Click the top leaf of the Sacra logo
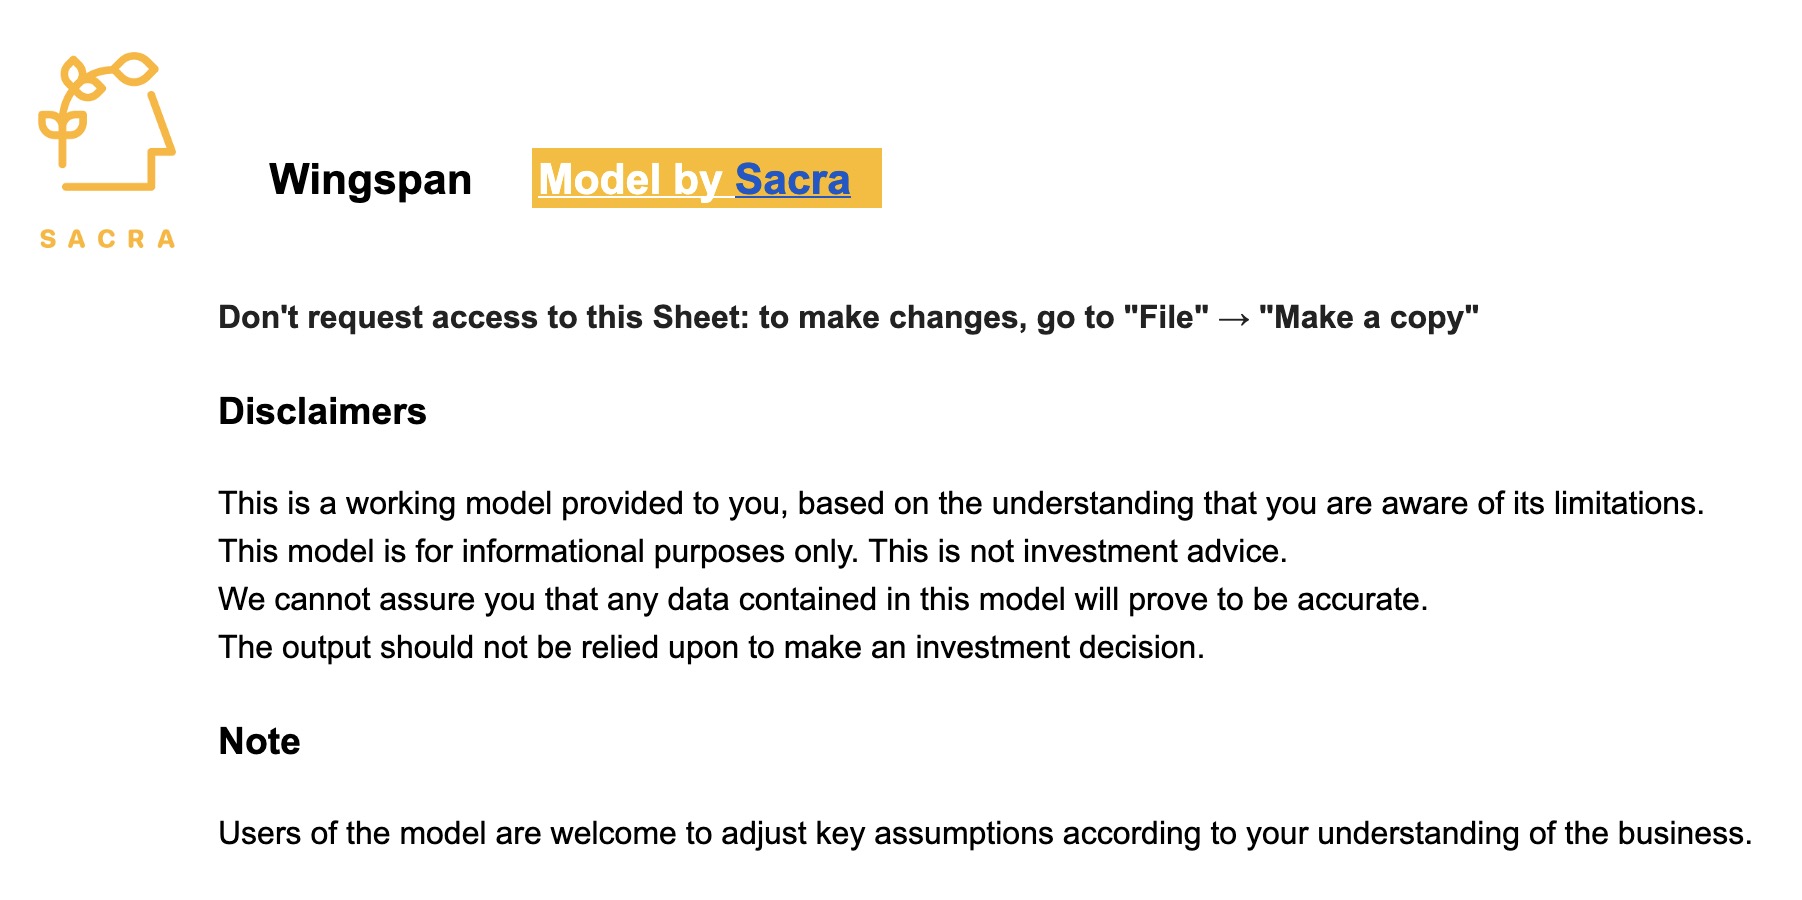Screen dimensions: 1802x900 [x=135, y=69]
